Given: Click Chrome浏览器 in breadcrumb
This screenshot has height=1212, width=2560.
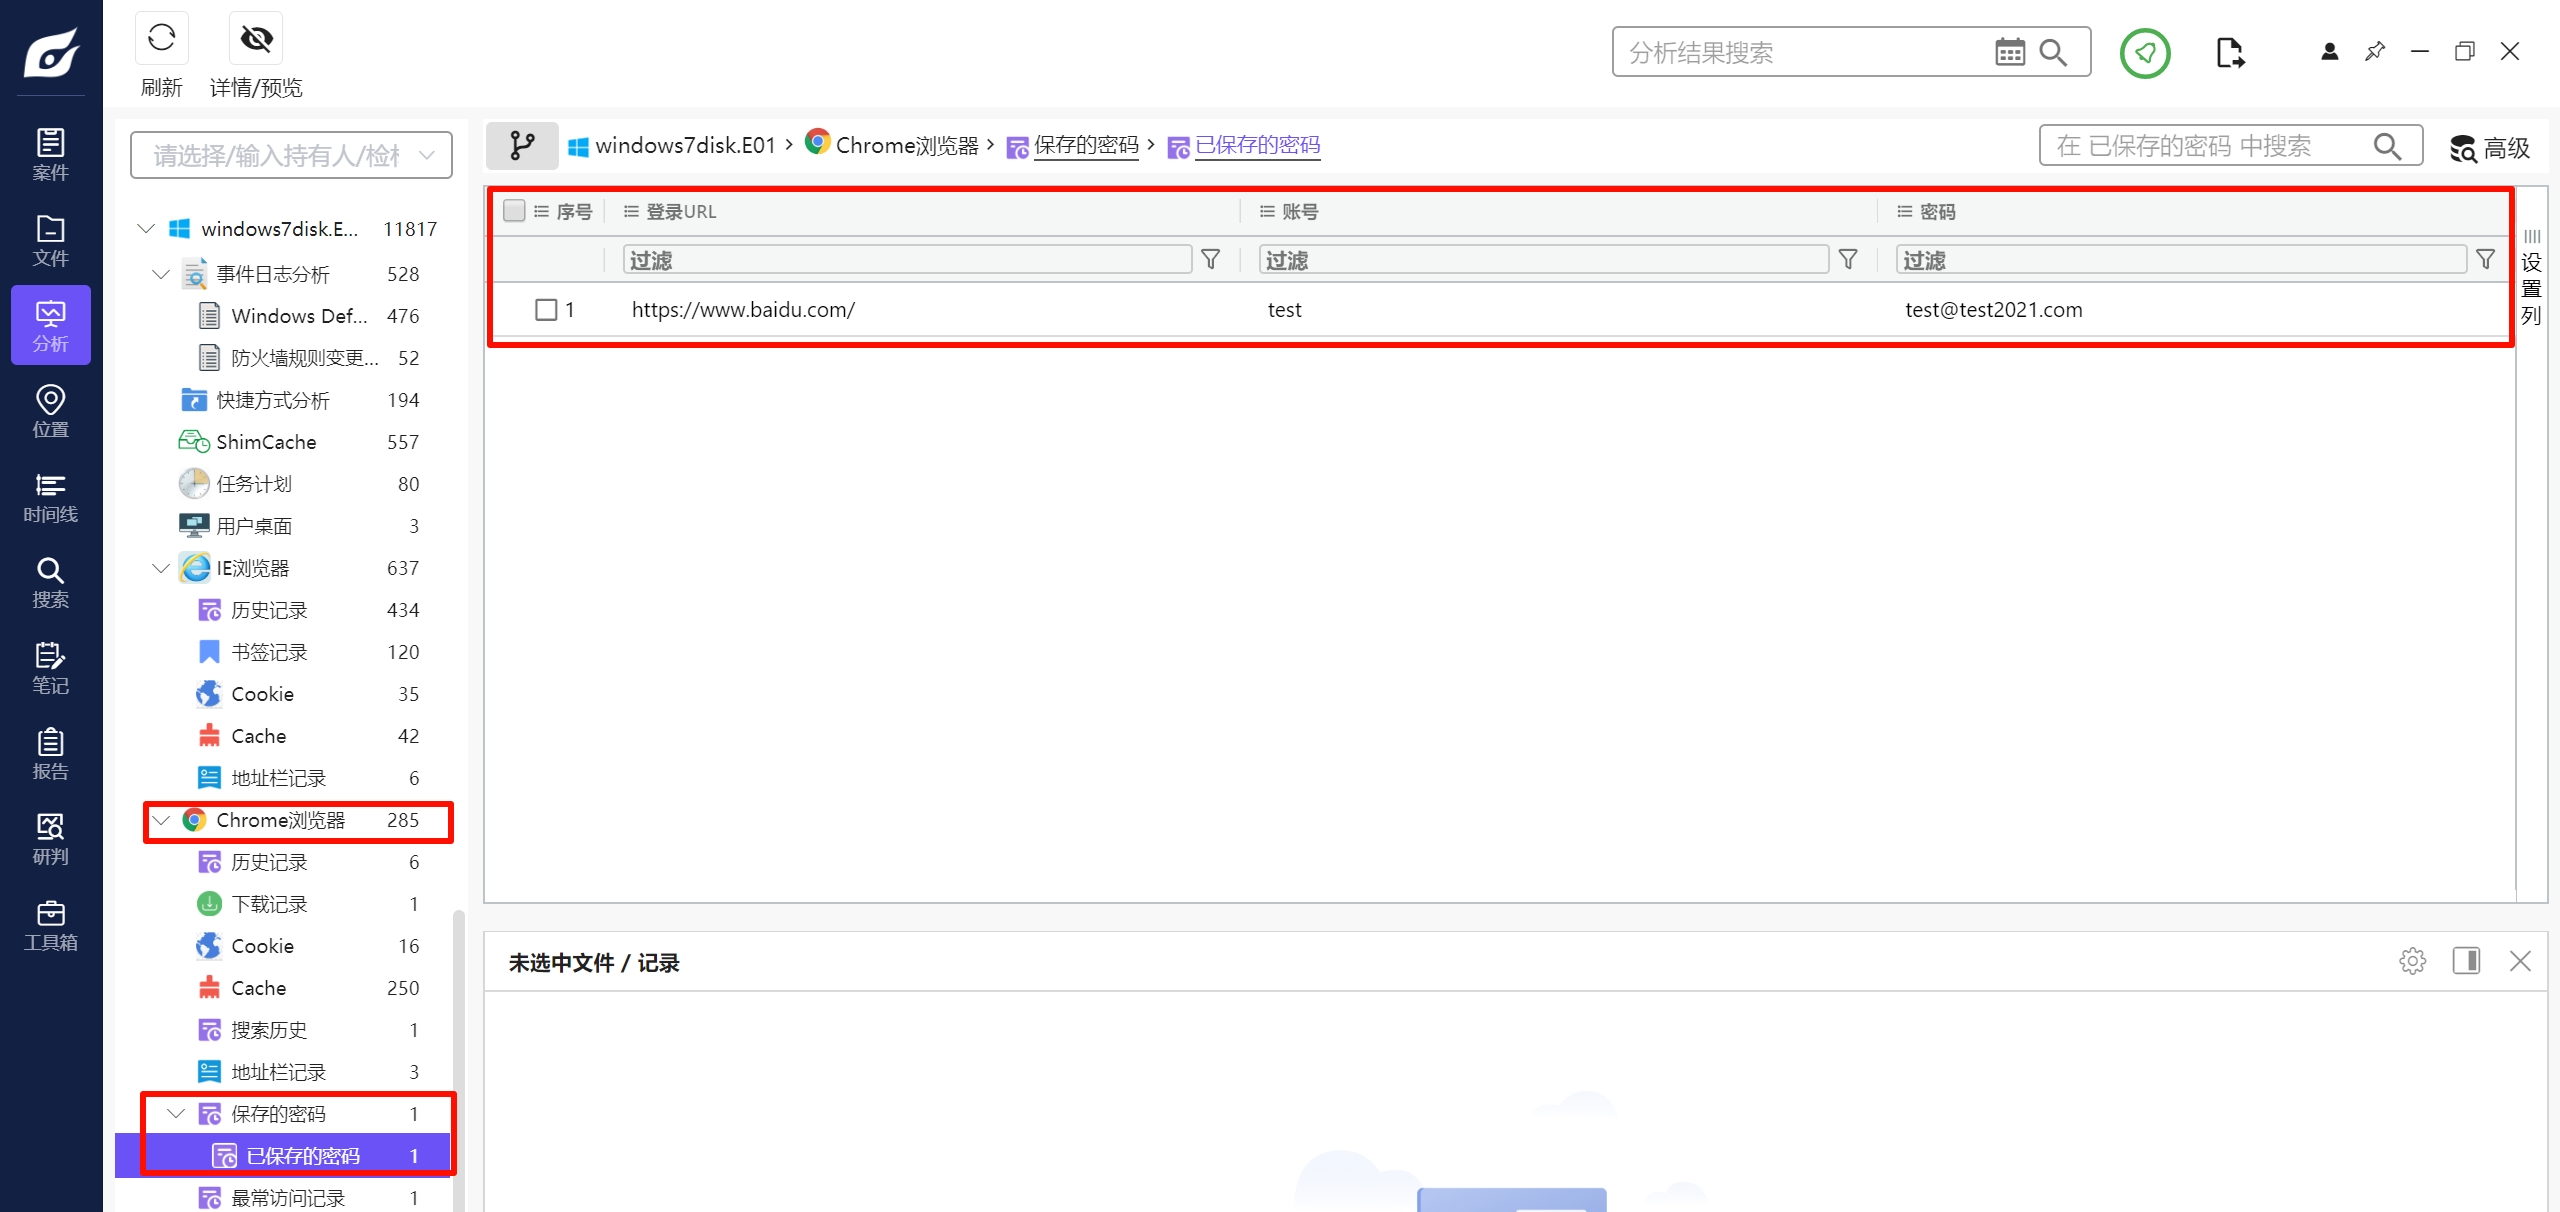Looking at the screenshot, I should pyautogui.click(x=907, y=146).
